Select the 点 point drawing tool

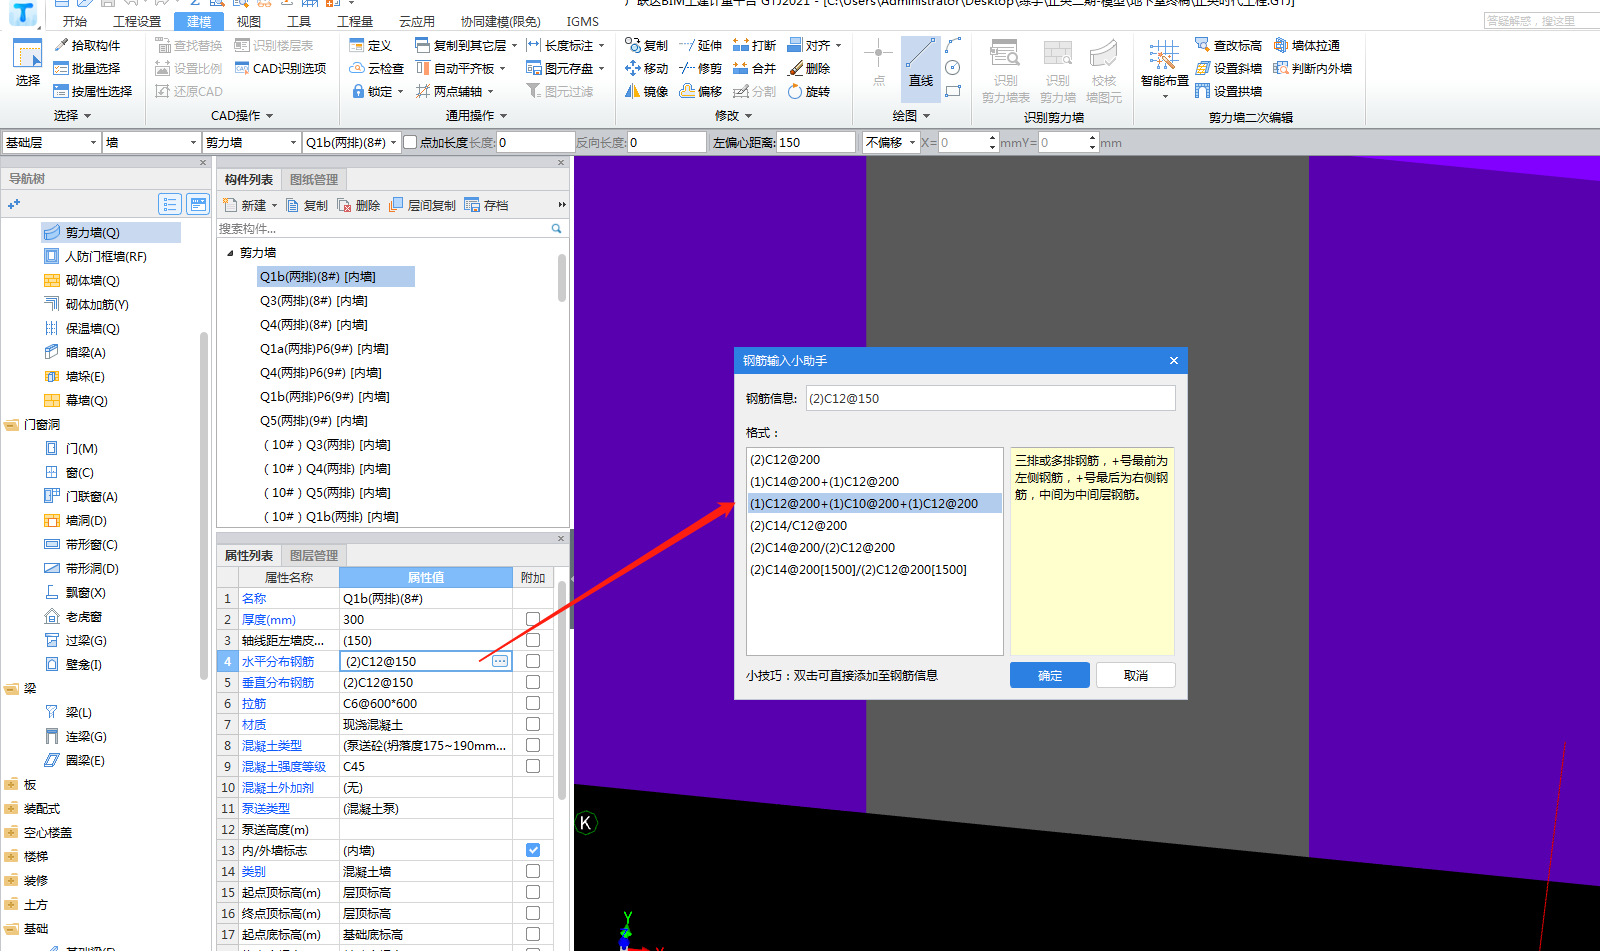pyautogui.click(x=878, y=65)
